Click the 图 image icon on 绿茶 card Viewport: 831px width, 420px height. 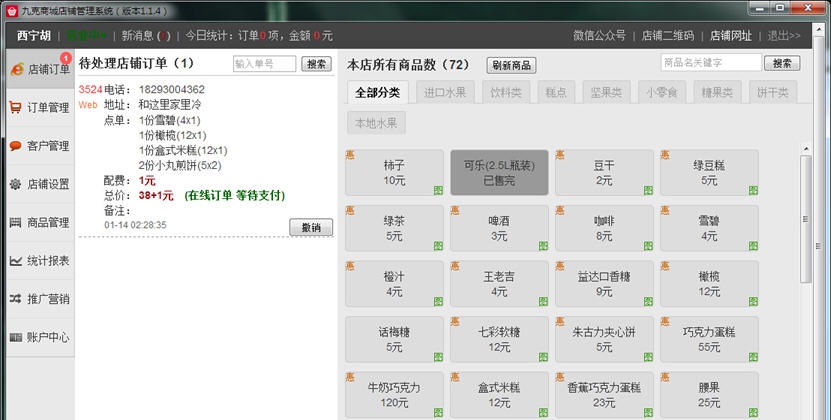pyautogui.click(x=438, y=246)
